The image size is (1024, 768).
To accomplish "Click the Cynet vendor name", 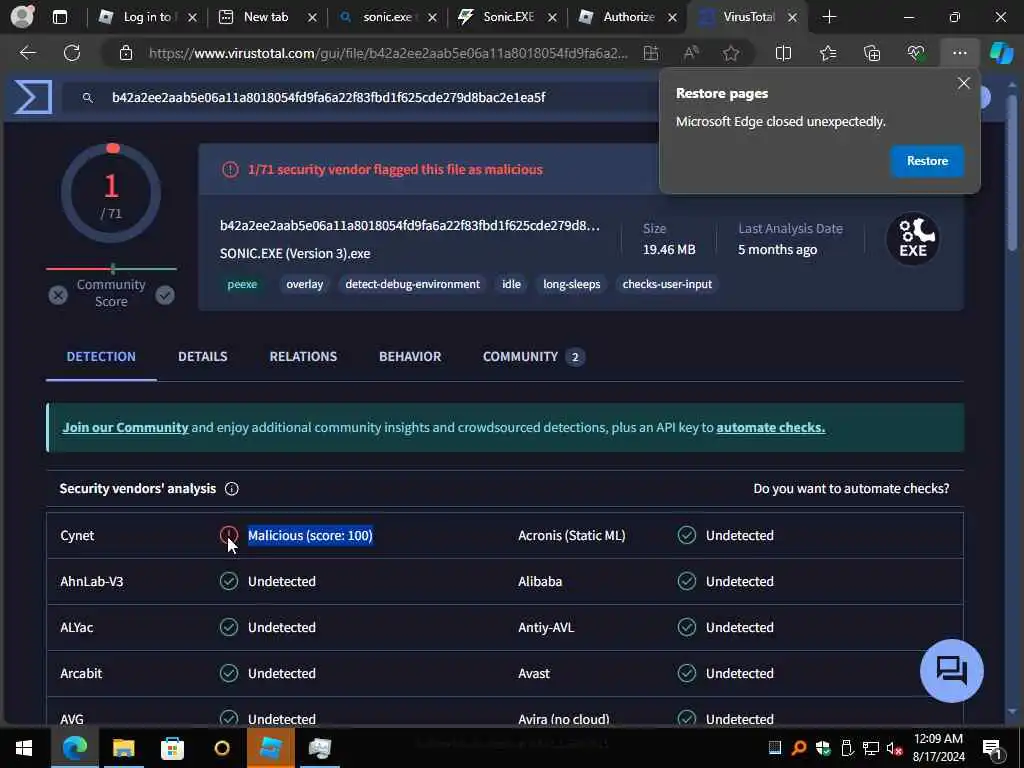I will coord(77,535).
